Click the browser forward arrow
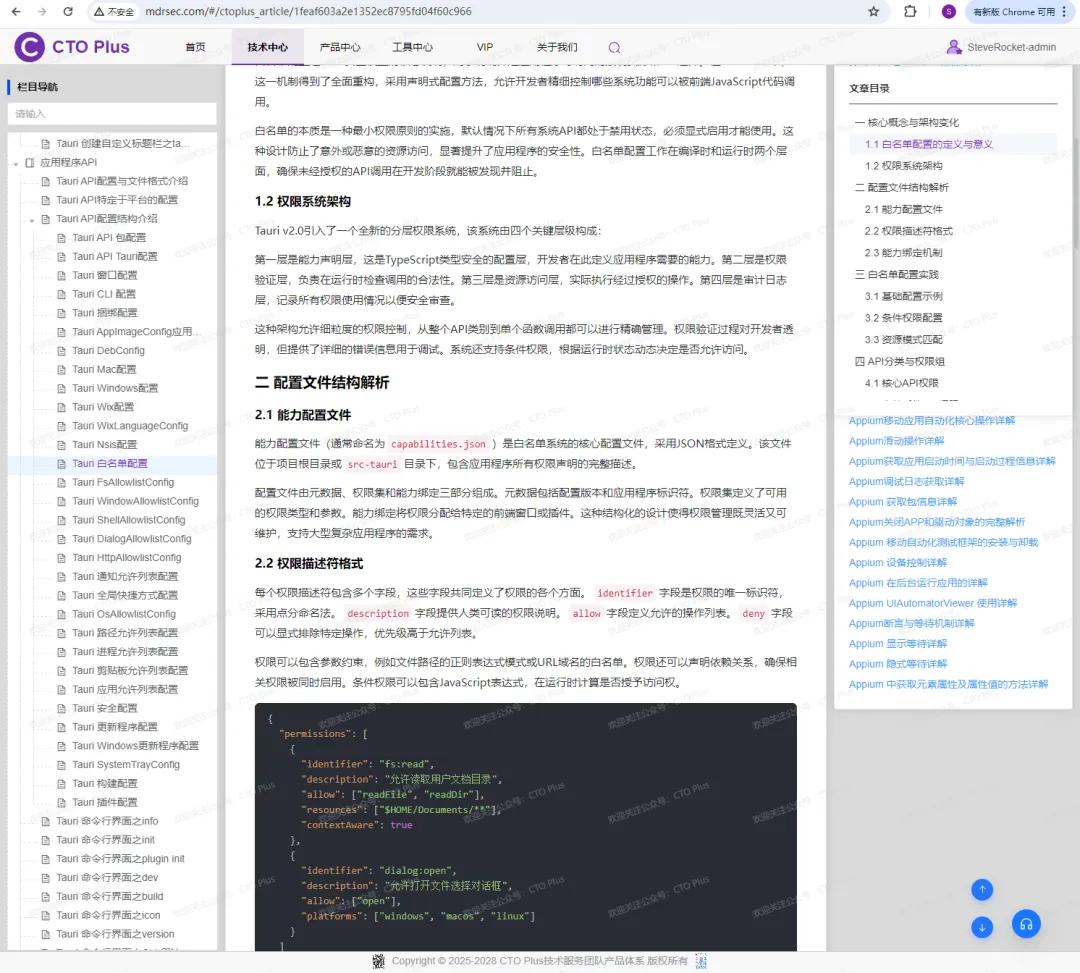The height and width of the screenshot is (973, 1080). [x=42, y=12]
